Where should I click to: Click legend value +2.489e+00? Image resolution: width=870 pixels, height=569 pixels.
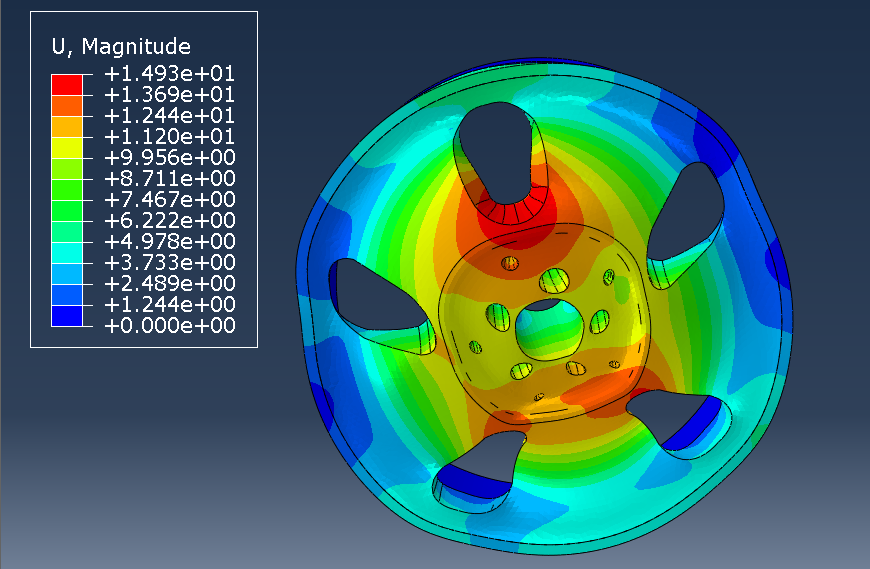(x=170, y=283)
